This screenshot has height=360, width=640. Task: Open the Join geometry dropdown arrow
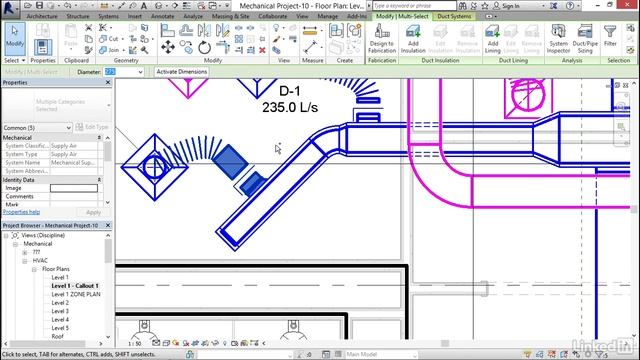coord(123,50)
